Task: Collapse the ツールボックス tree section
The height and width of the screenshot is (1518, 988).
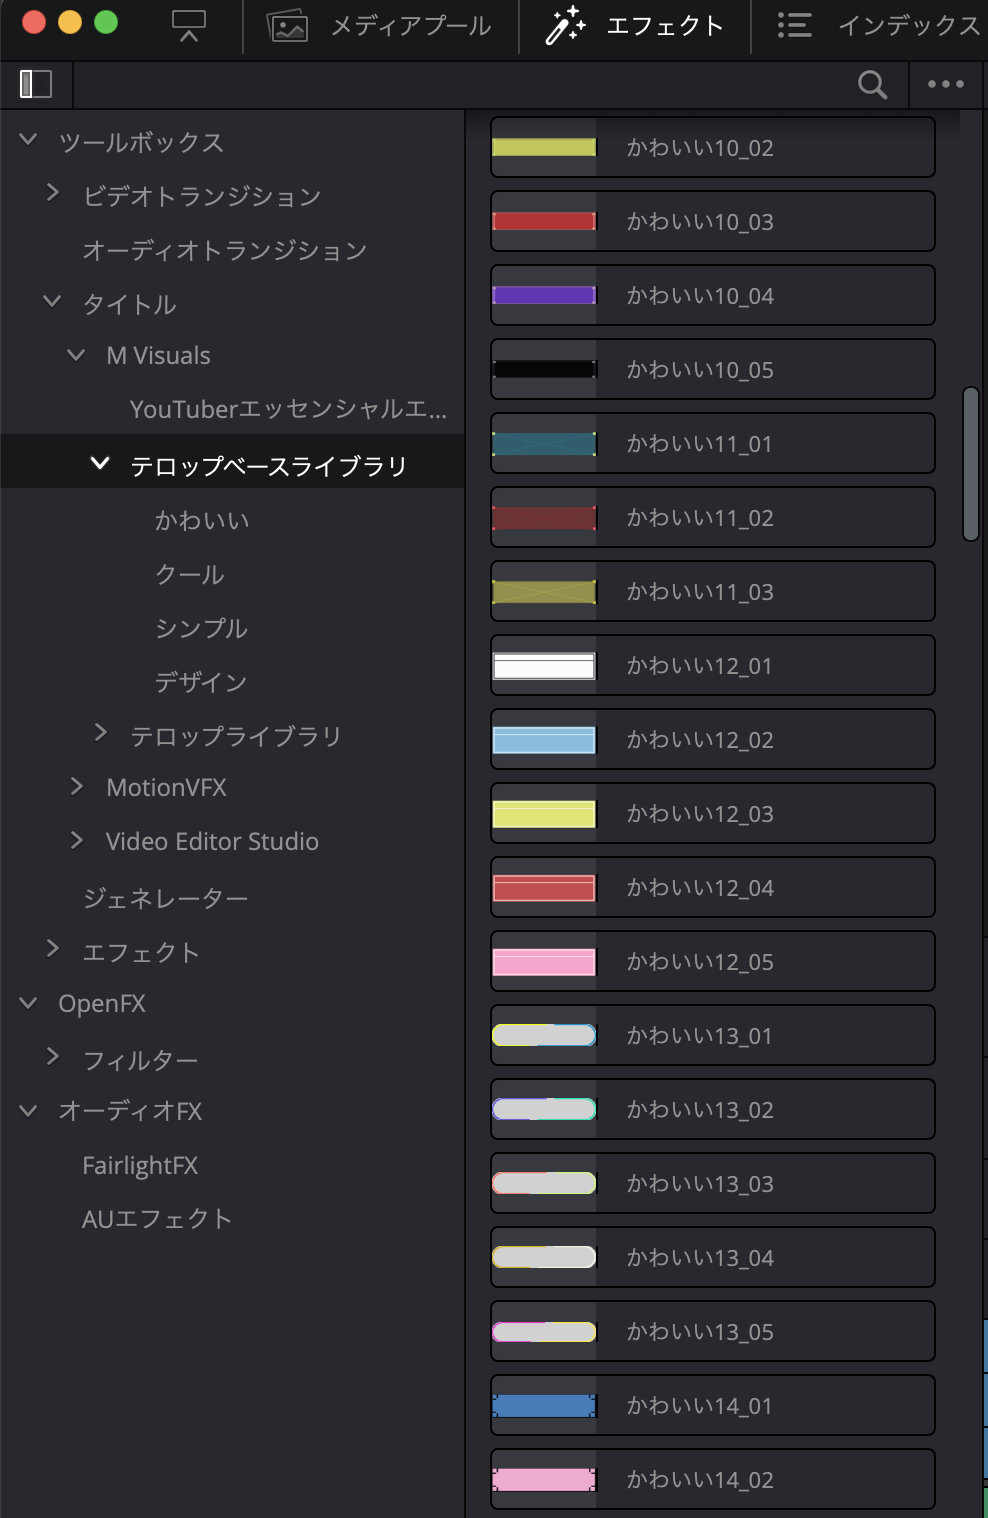Action: coord(28,141)
